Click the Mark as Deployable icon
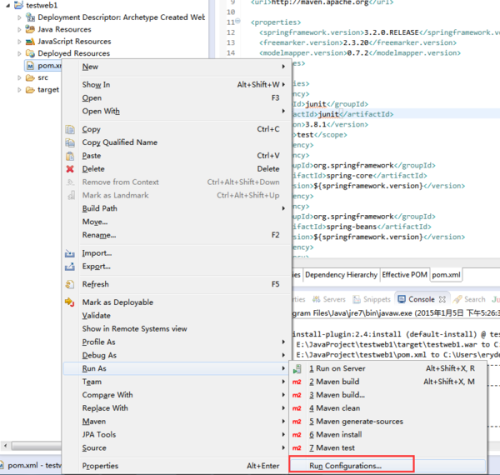Screen dimensions: 500x475 click(70, 302)
